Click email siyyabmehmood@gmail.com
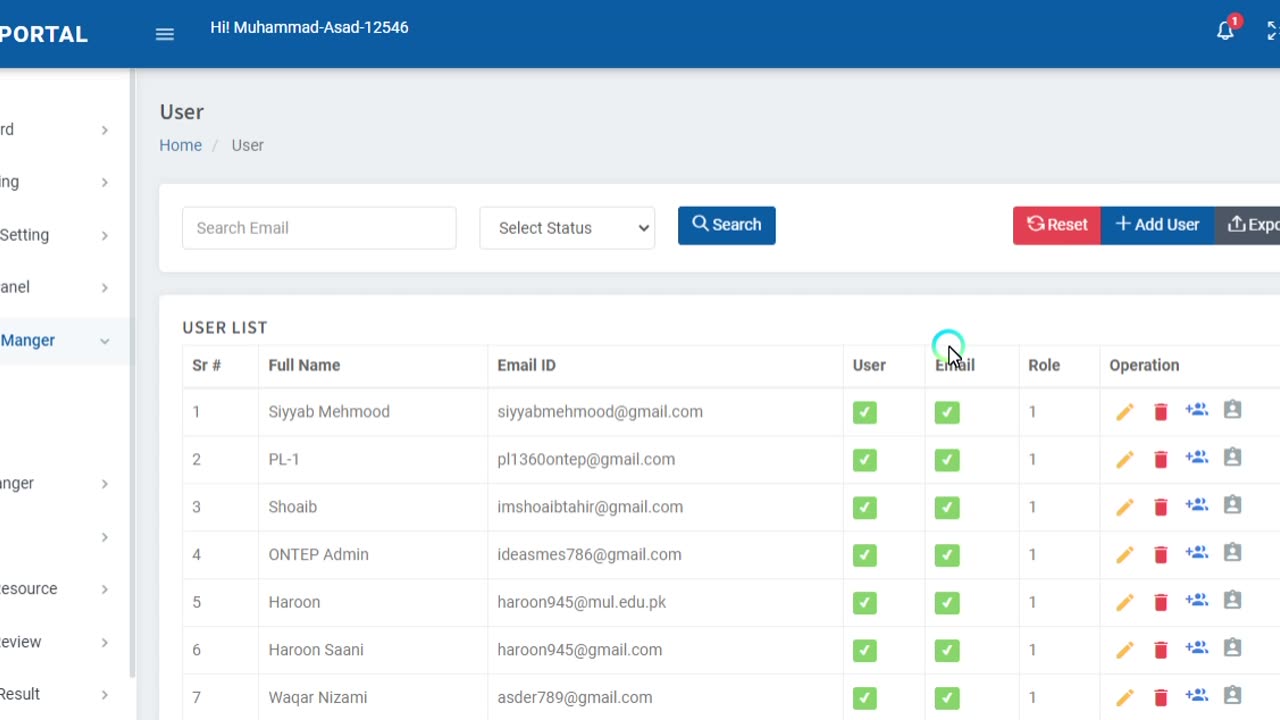1280x720 pixels. tap(600, 412)
